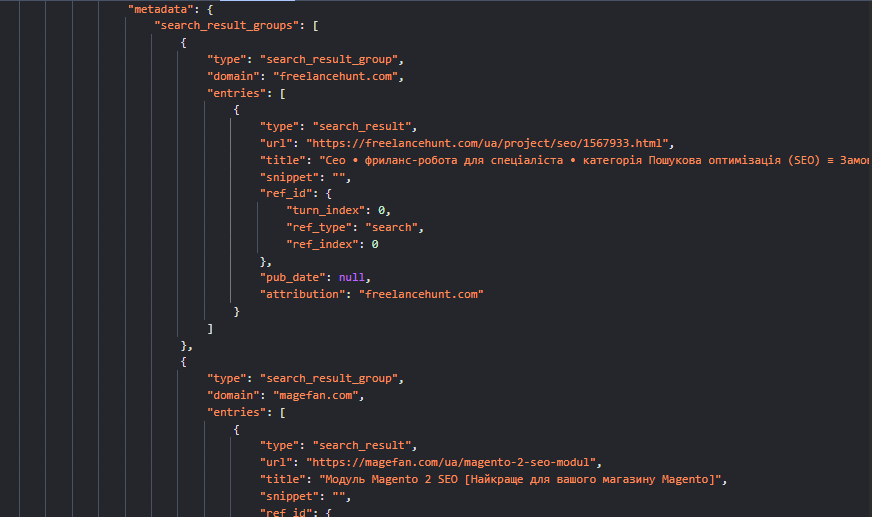Click the "Модуль Magento 2 SEO" title string

click(519, 479)
